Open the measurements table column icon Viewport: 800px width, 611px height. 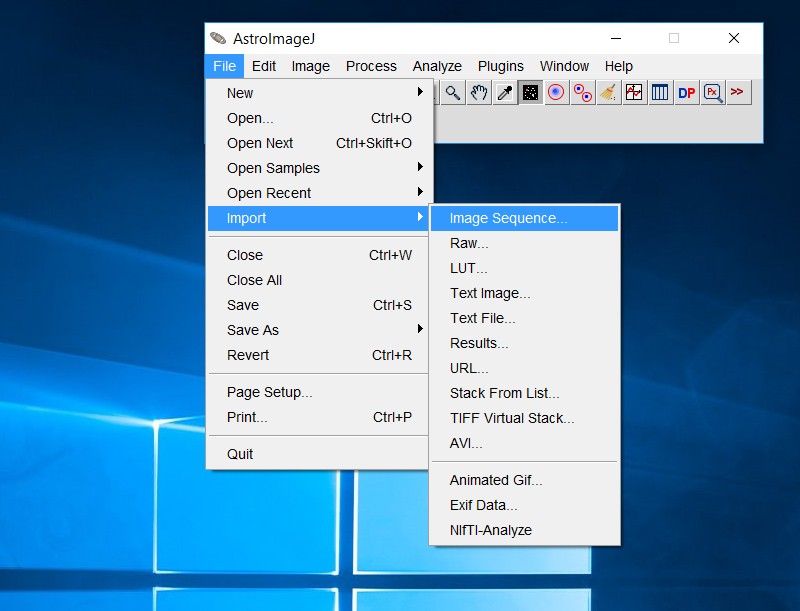660,93
